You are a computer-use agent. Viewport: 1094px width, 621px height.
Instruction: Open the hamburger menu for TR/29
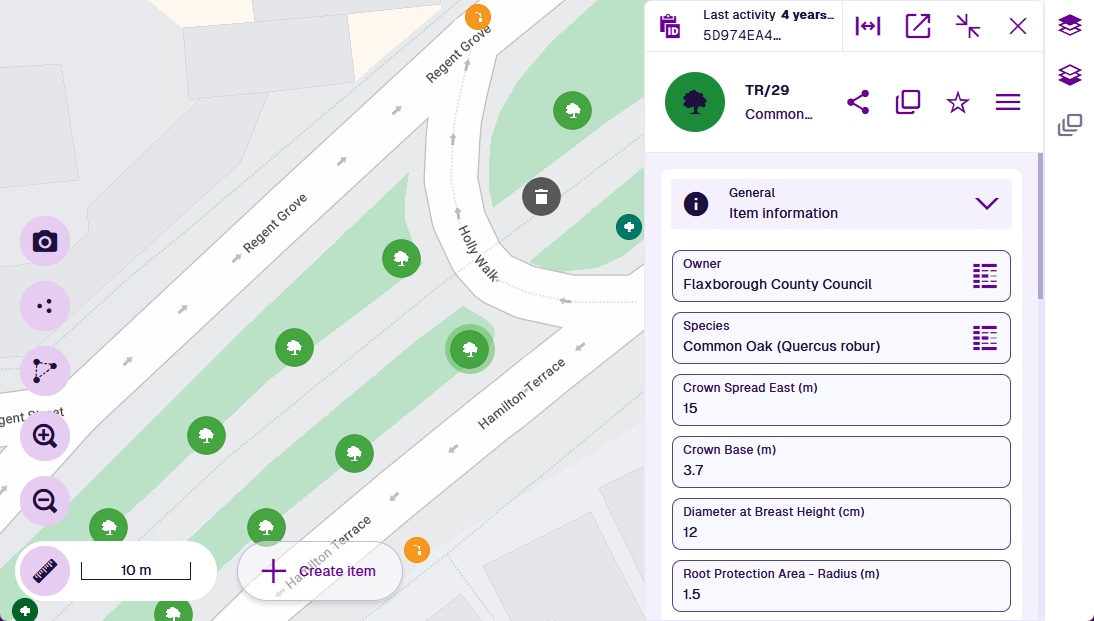coord(1008,102)
